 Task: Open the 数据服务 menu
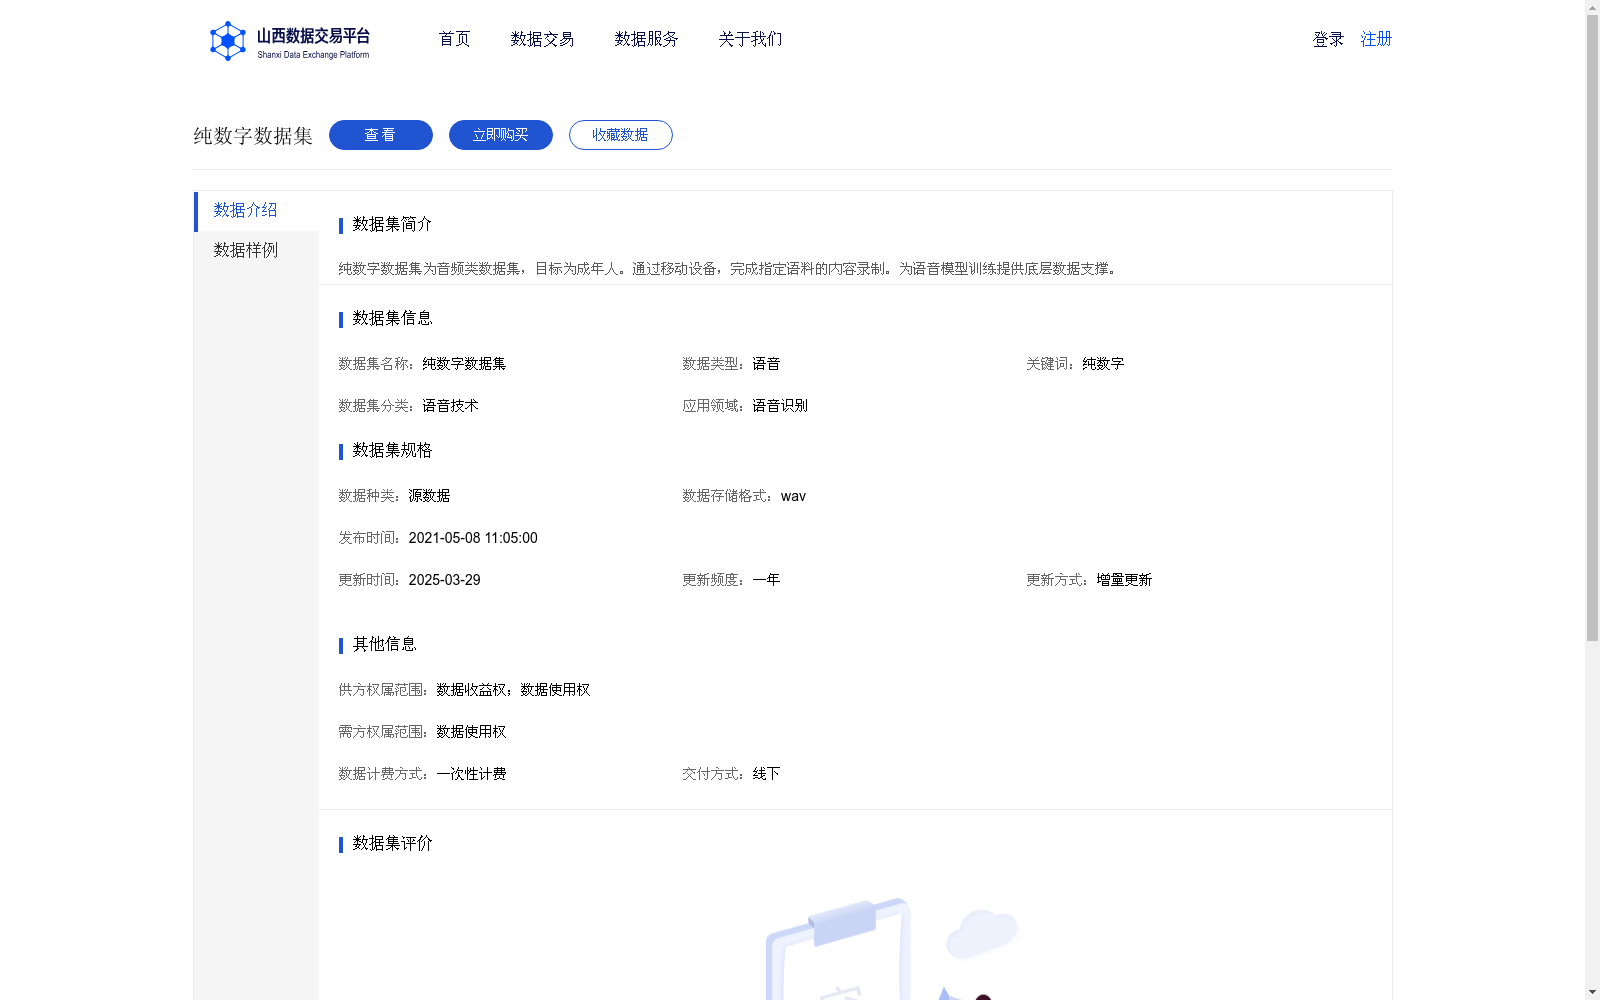(x=646, y=39)
